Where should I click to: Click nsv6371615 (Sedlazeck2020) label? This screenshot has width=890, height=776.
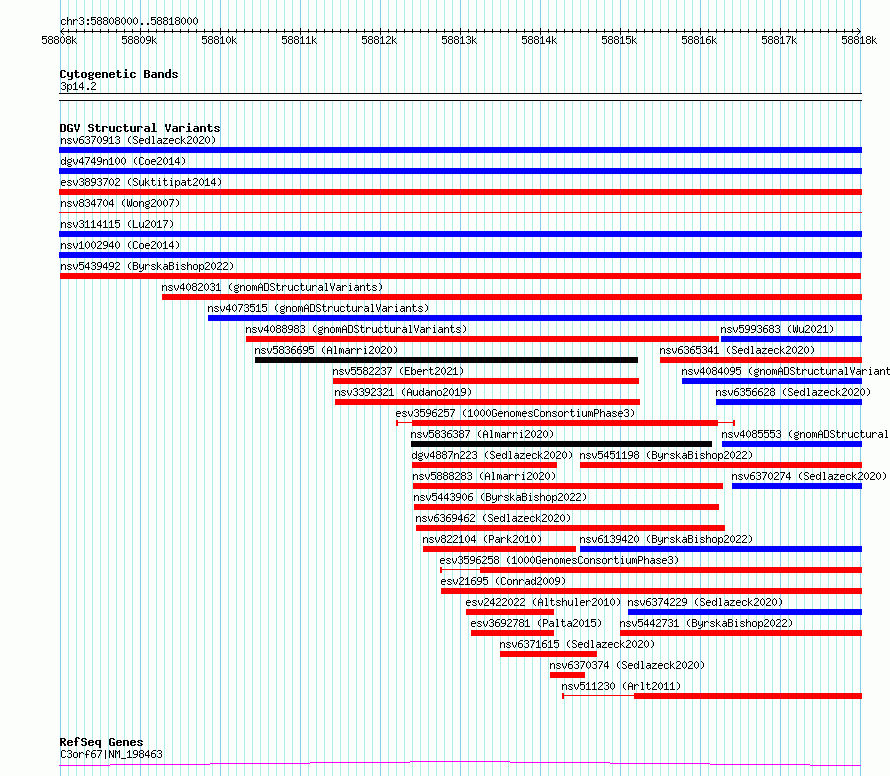point(577,644)
